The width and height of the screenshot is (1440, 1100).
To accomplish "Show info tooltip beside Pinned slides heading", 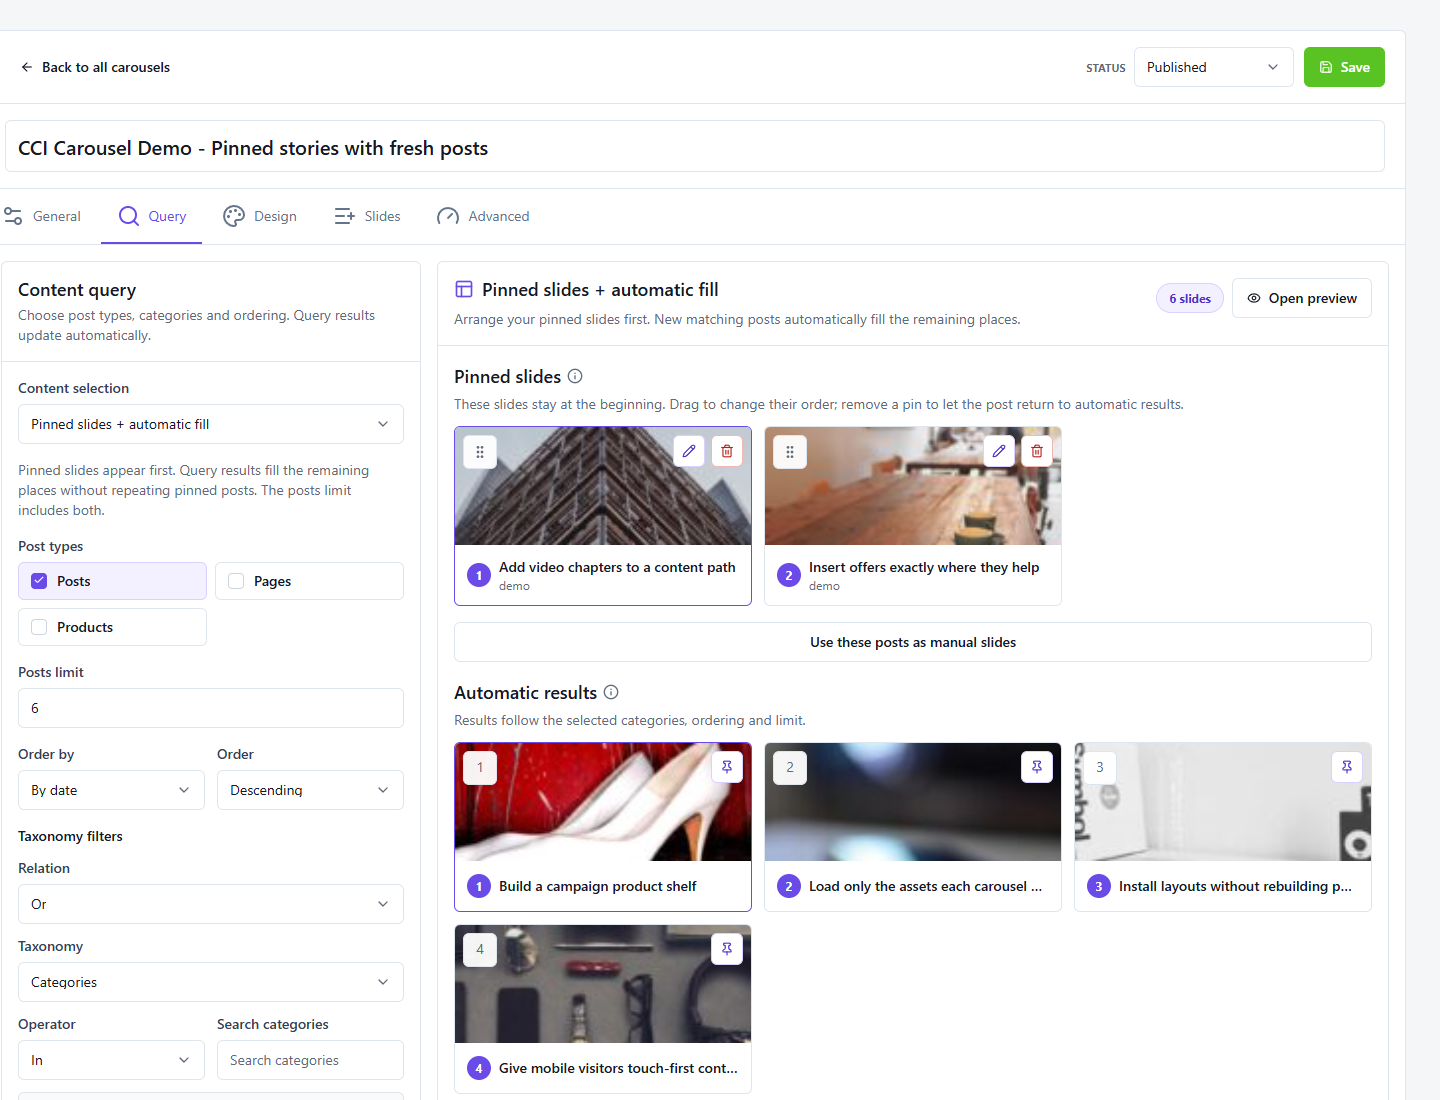I will click(575, 376).
